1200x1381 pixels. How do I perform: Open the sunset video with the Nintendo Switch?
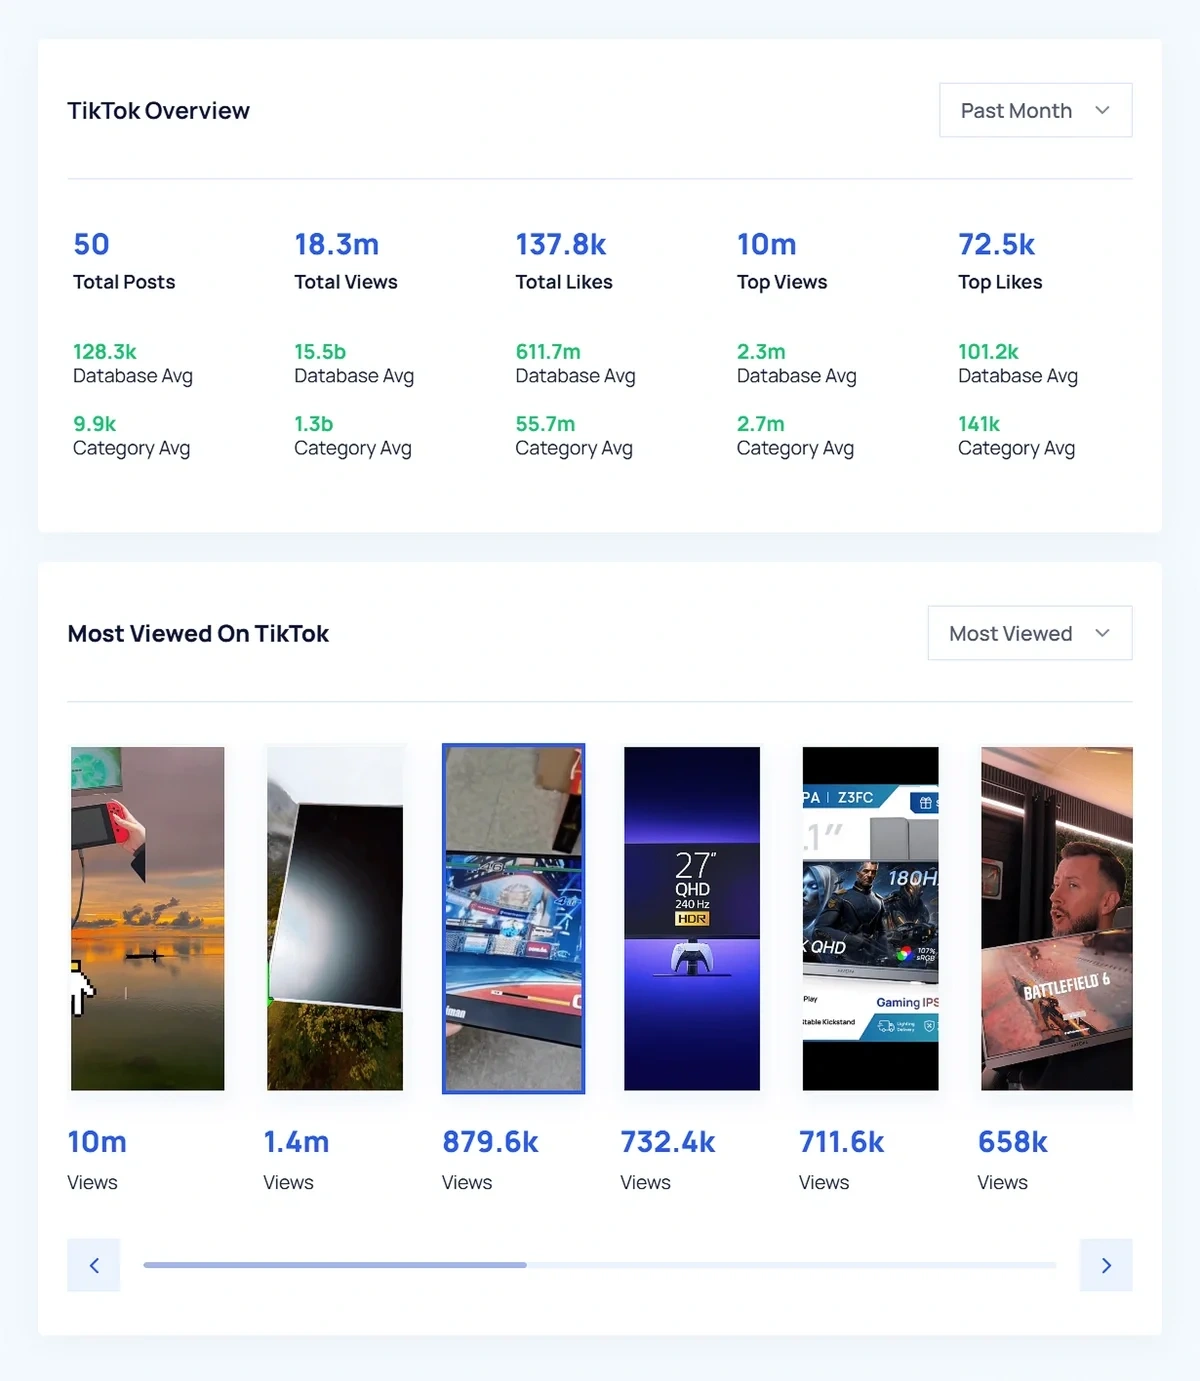pyautogui.click(x=147, y=917)
